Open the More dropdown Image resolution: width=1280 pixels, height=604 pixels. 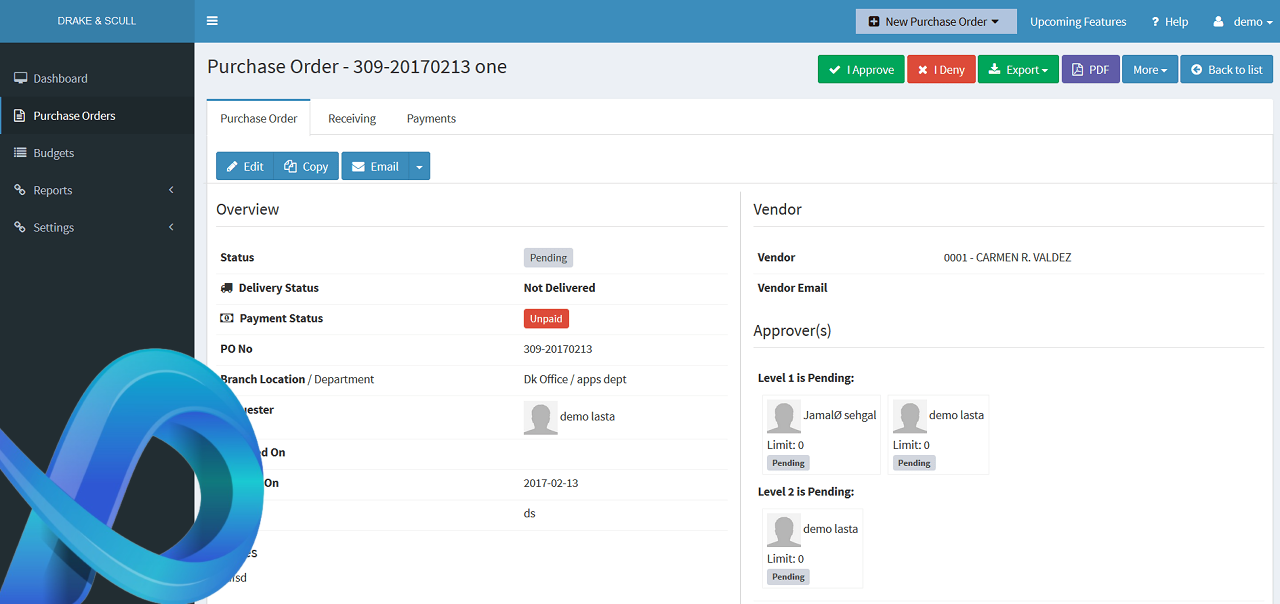(x=1150, y=69)
